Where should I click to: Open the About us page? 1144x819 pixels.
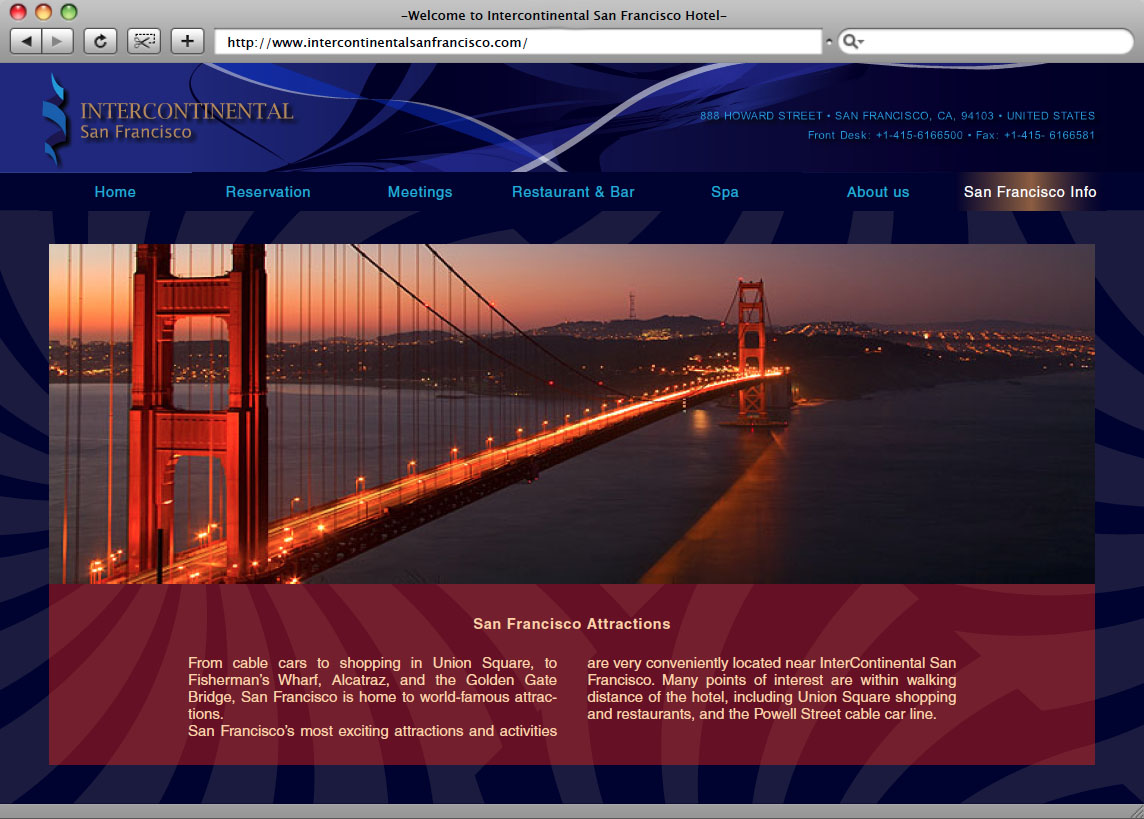click(878, 192)
